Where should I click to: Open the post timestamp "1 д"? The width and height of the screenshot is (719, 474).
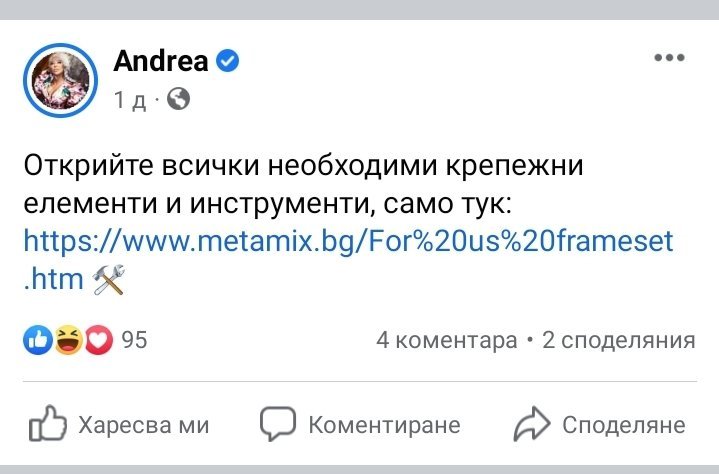click(x=128, y=100)
